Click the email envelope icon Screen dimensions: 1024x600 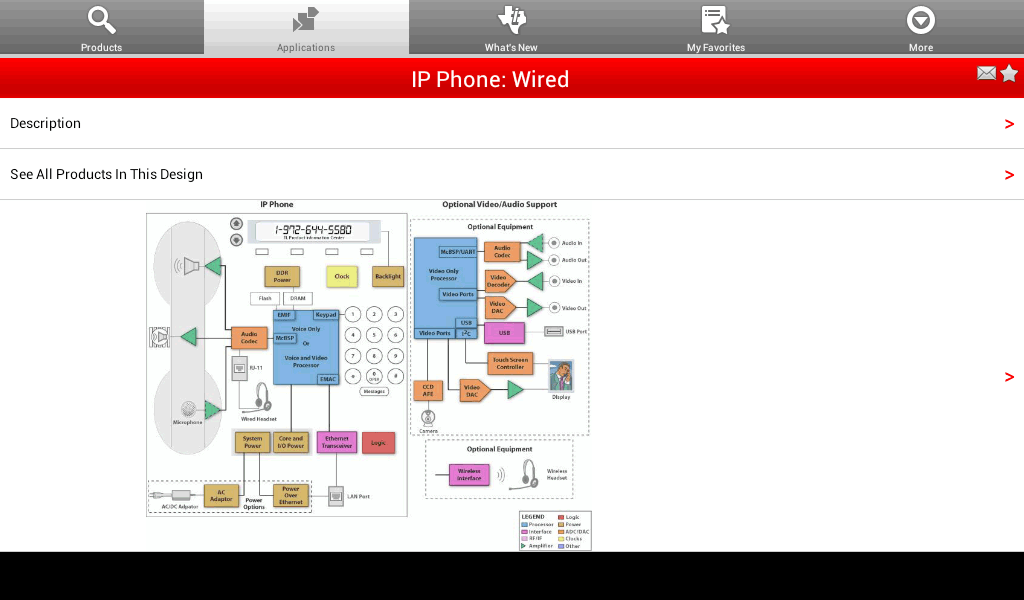[986, 73]
